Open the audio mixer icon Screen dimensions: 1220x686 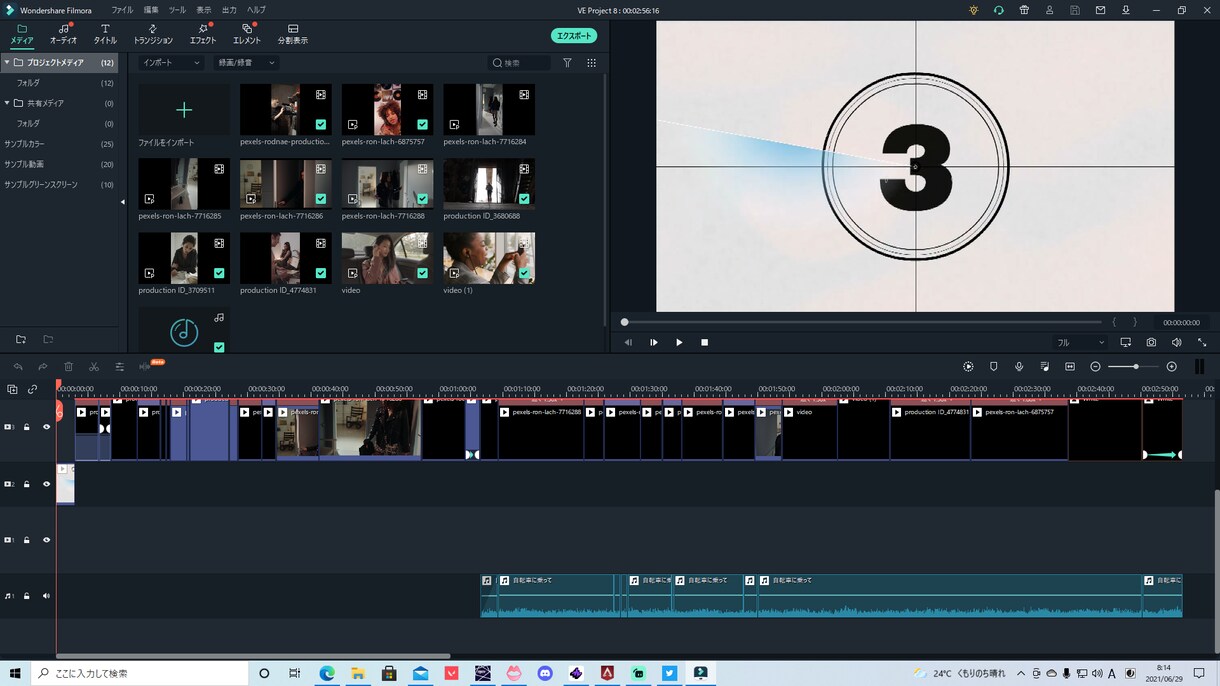pyautogui.click(x=1044, y=367)
